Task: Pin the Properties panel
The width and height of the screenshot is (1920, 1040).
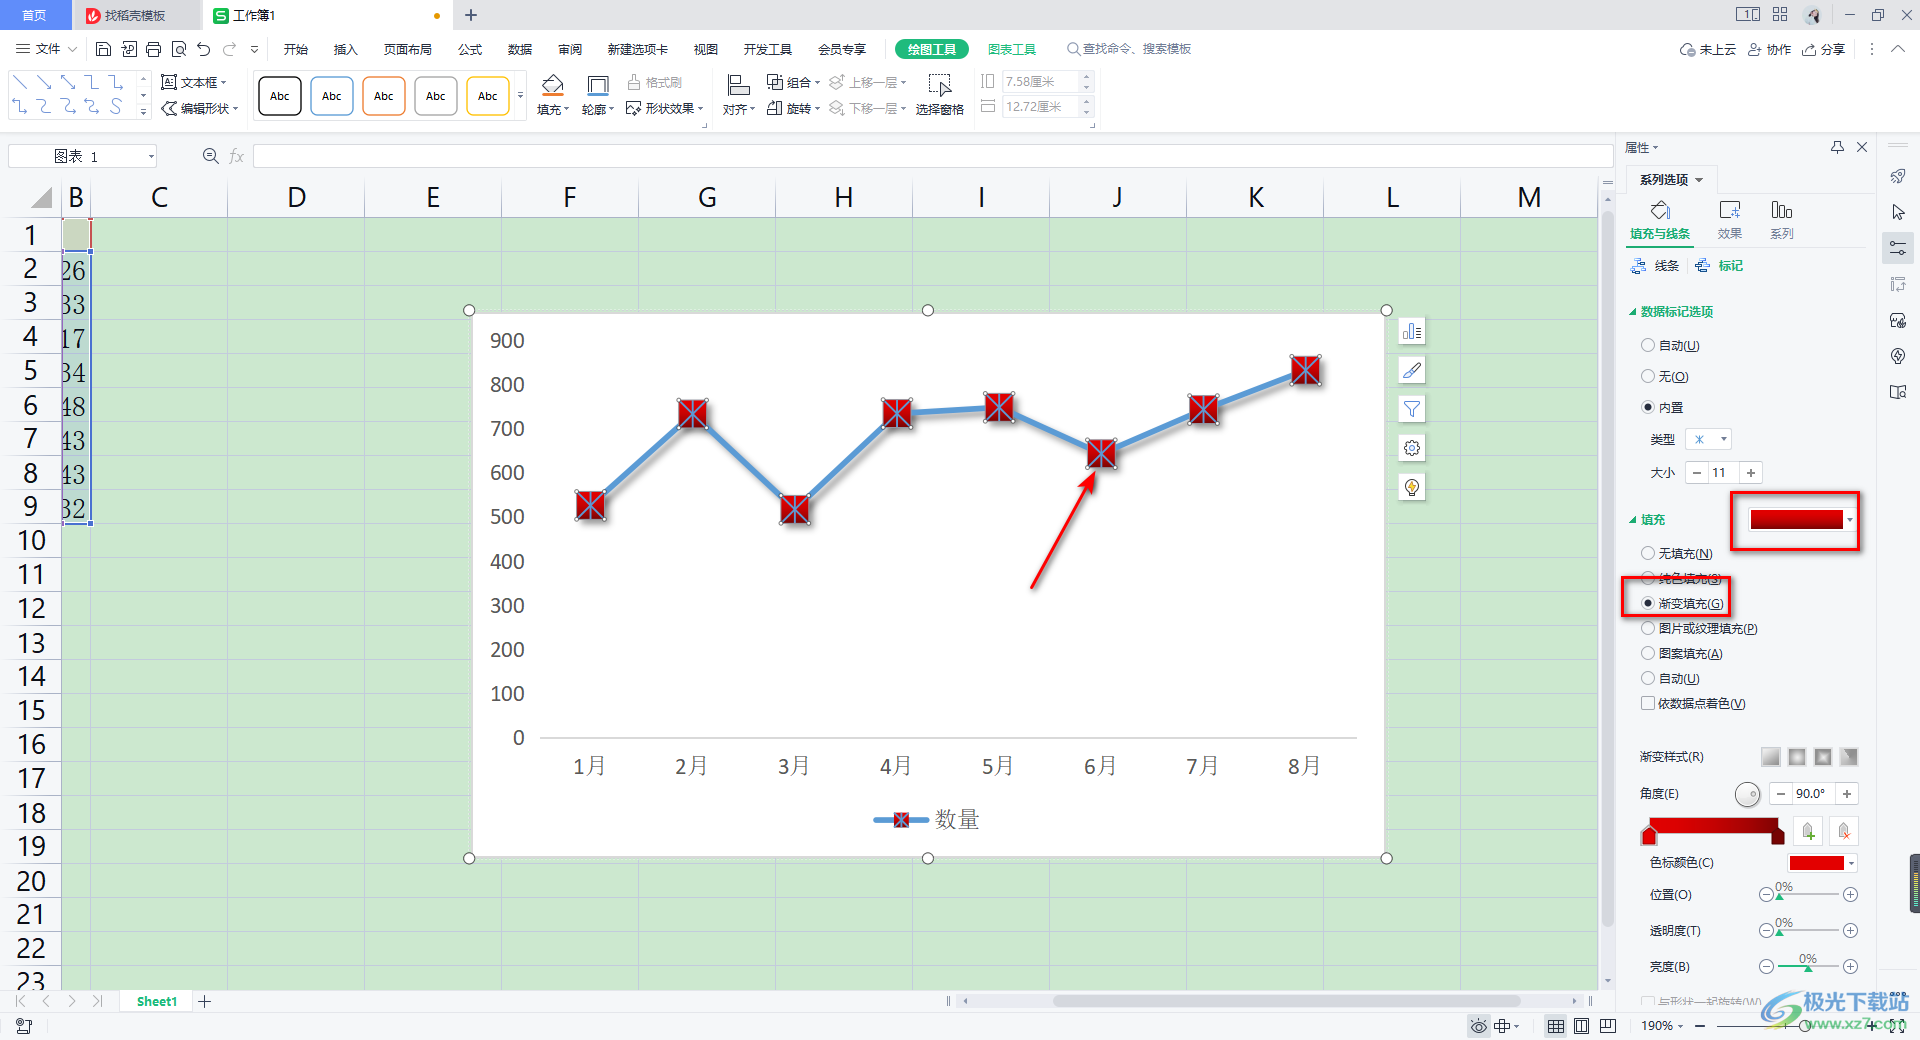Action: pos(1837,147)
